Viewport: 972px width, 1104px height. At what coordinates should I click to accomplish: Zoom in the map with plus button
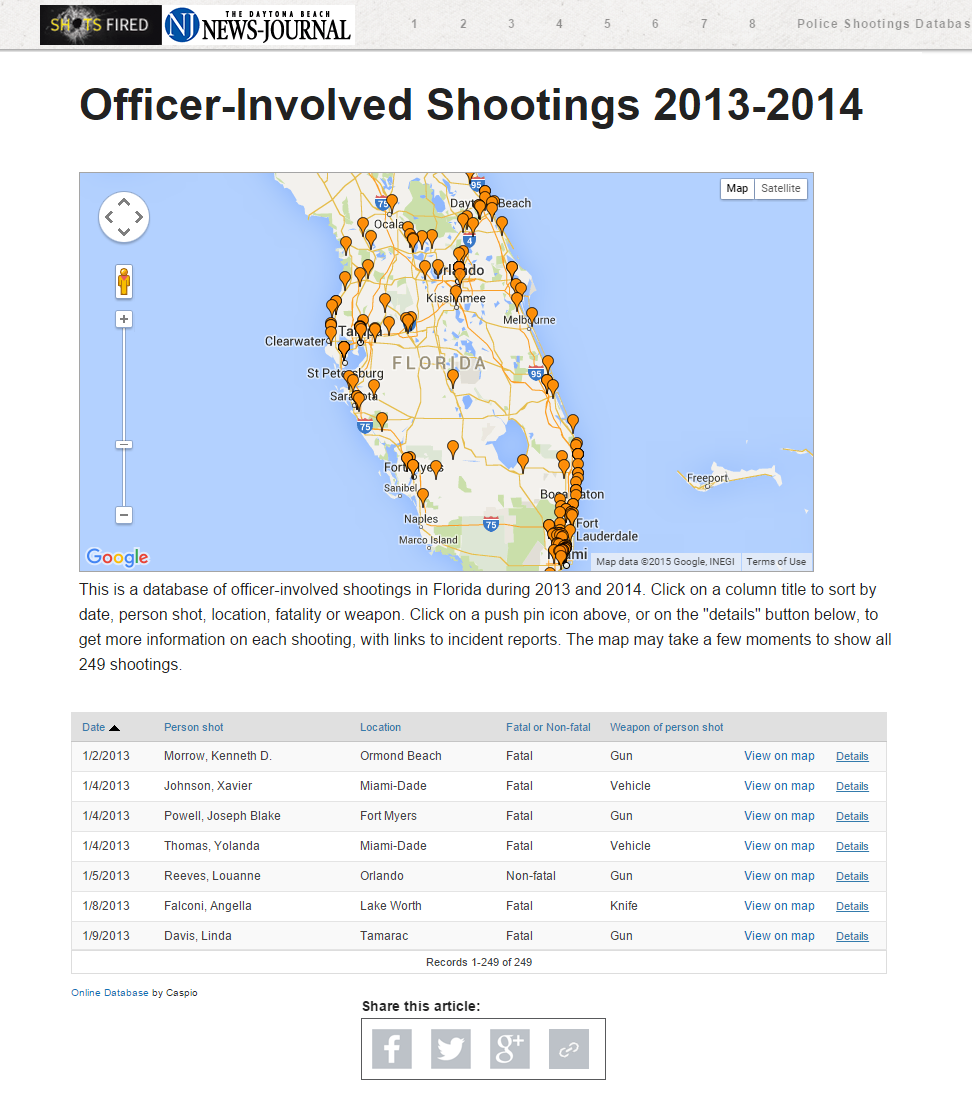pyautogui.click(x=124, y=320)
